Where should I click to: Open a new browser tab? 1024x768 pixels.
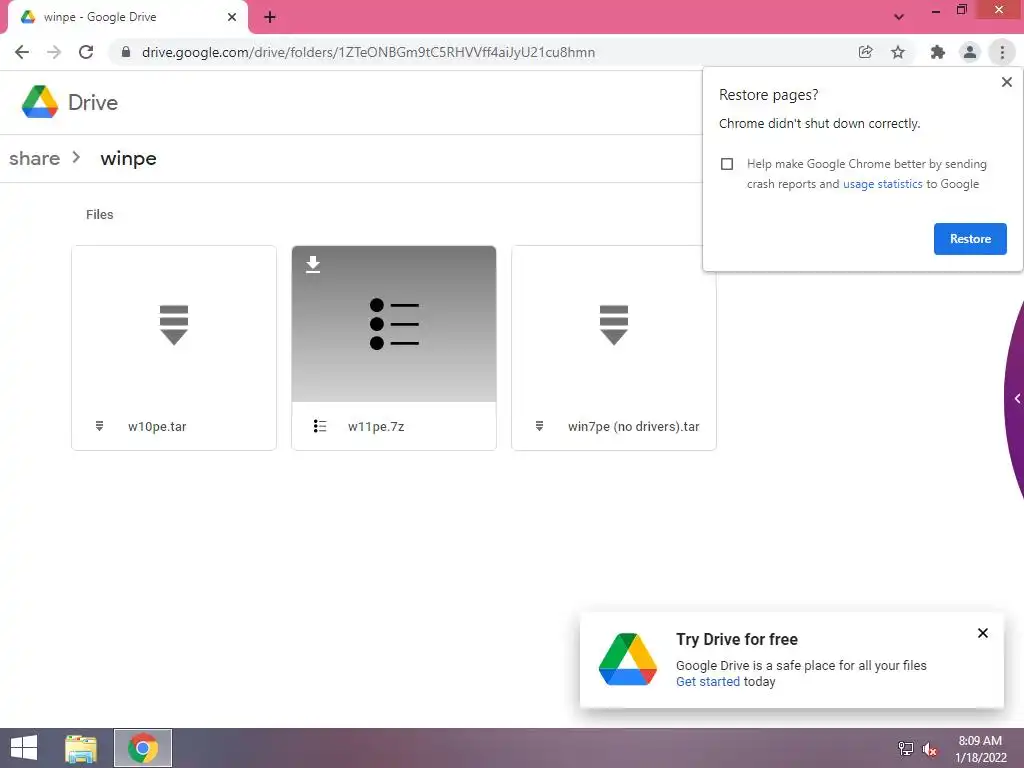[270, 17]
